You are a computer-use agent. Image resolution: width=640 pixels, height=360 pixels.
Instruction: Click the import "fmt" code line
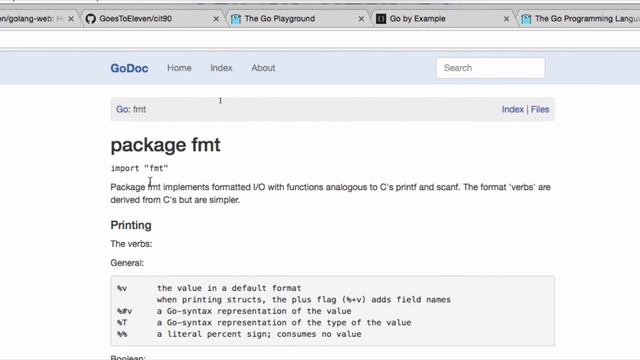pos(139,168)
